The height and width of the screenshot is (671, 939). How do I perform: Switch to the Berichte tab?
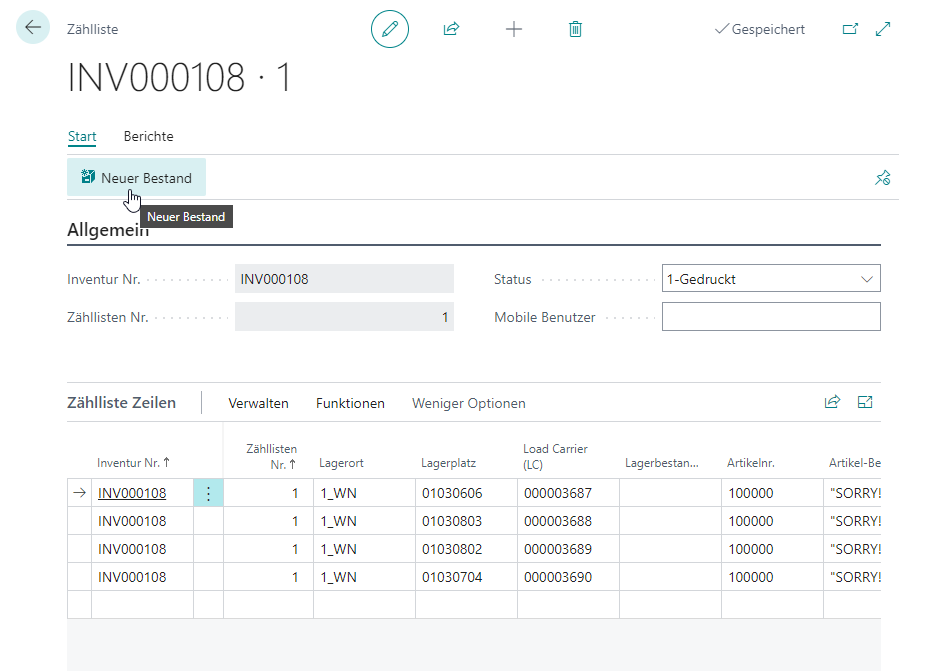(148, 136)
